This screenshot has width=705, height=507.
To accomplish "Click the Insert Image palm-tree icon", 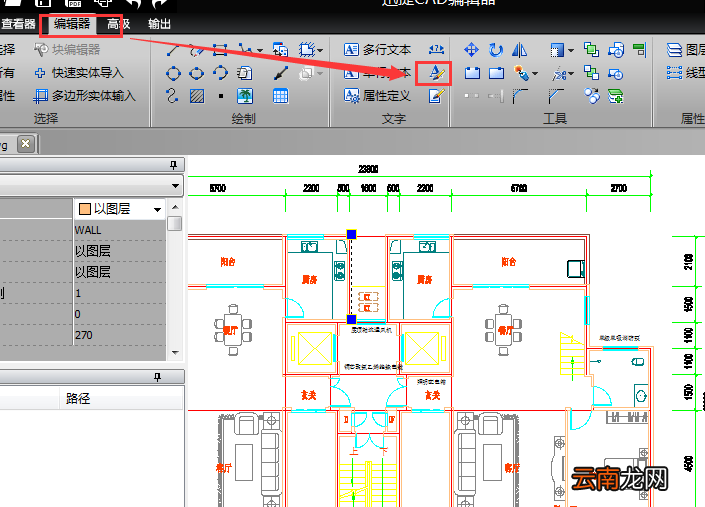I will (245, 96).
